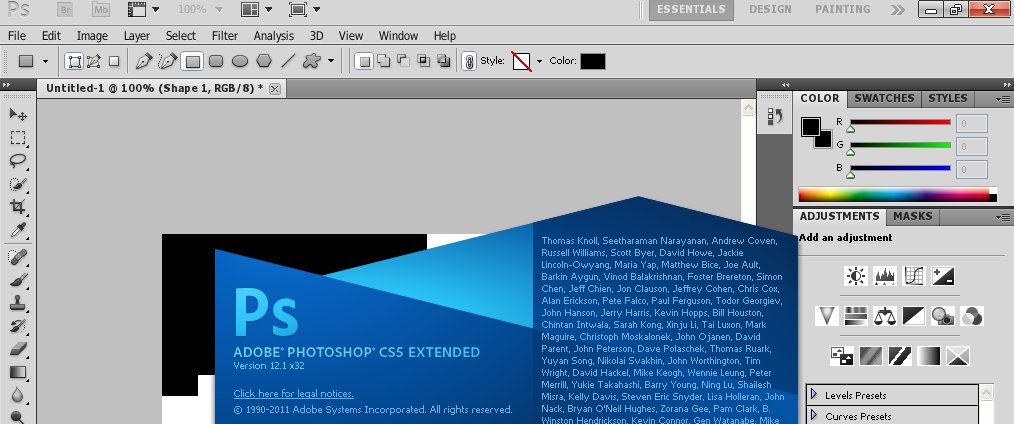
Task: Enable Shape Layers mode
Action: pyautogui.click(x=75, y=61)
